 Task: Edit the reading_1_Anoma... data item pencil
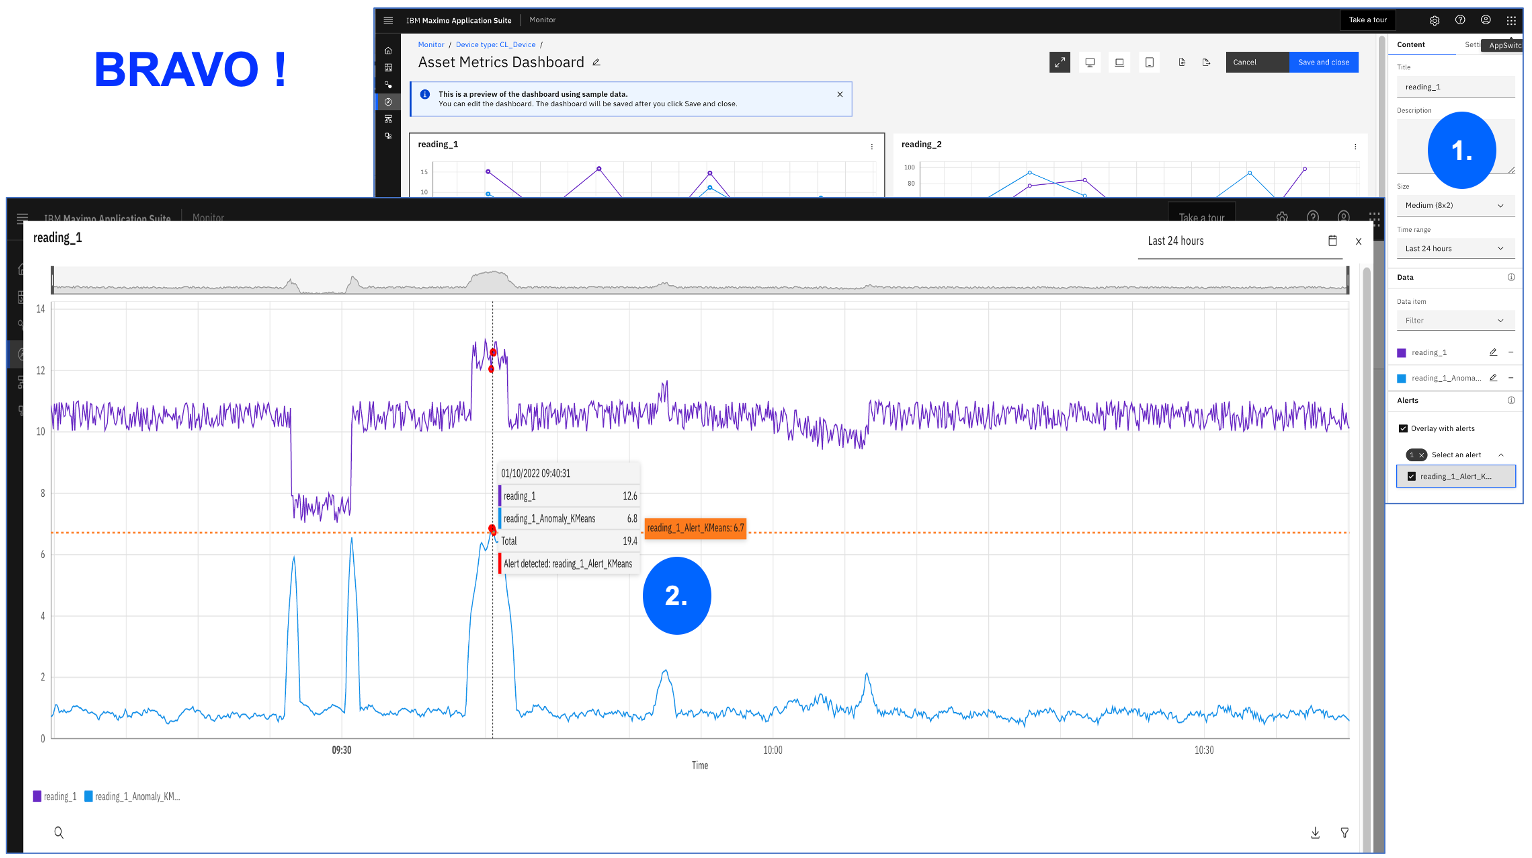tap(1493, 378)
